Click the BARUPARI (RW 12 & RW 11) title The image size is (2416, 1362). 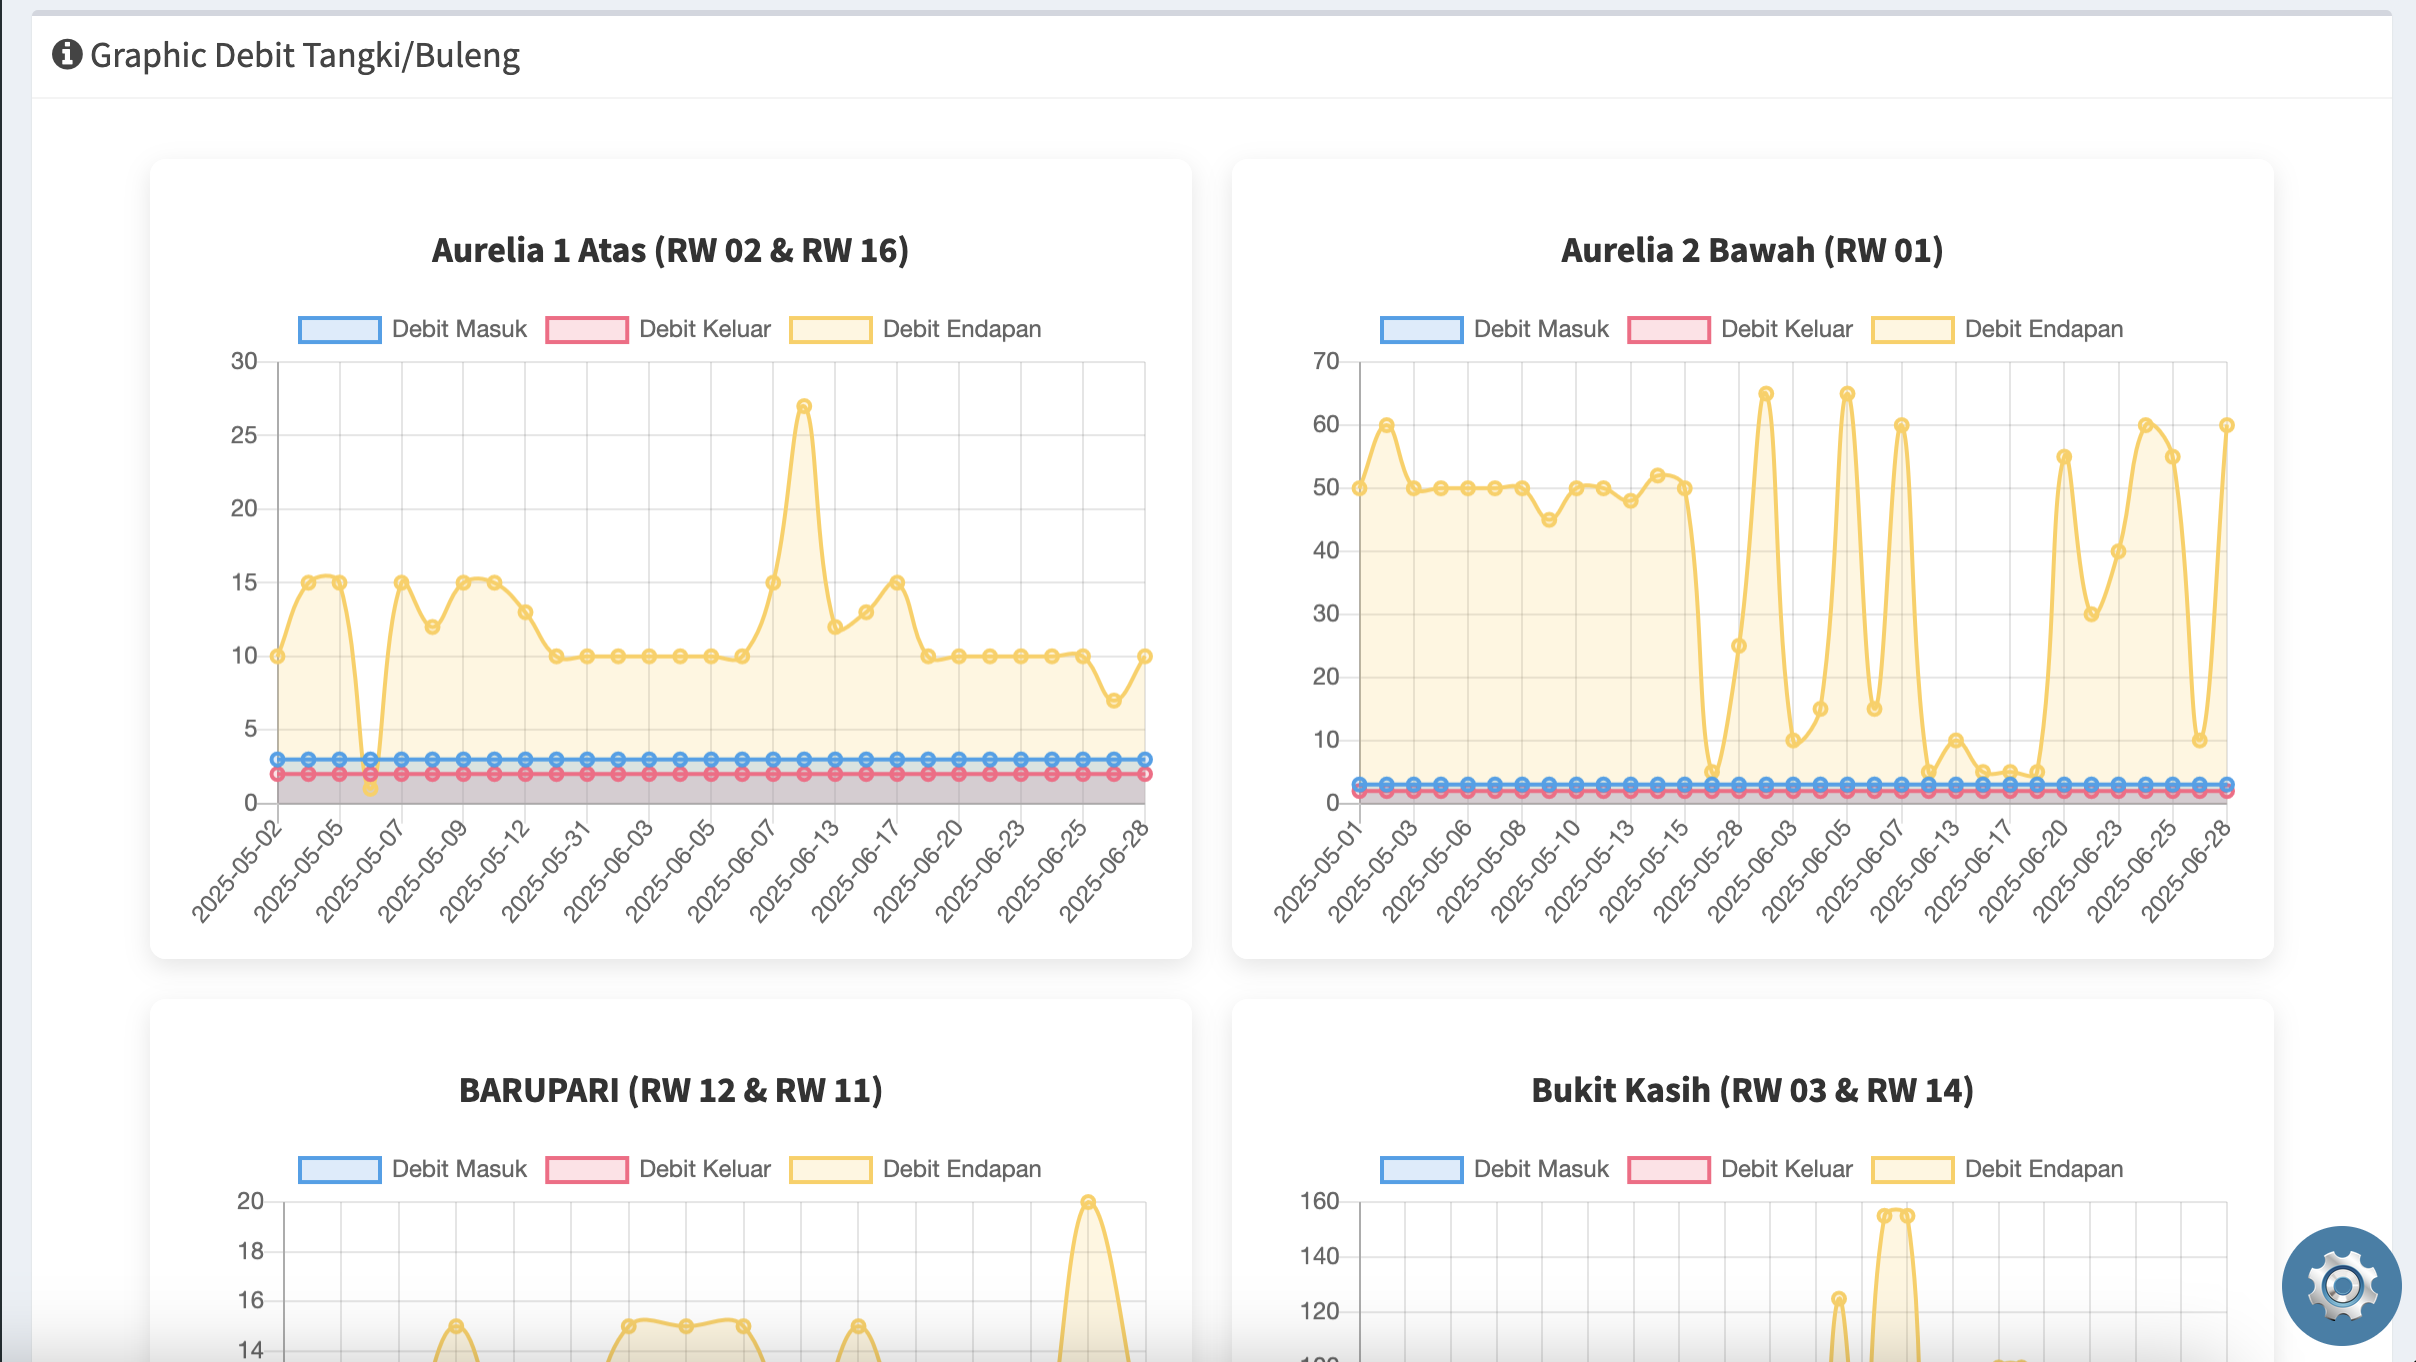(670, 1090)
